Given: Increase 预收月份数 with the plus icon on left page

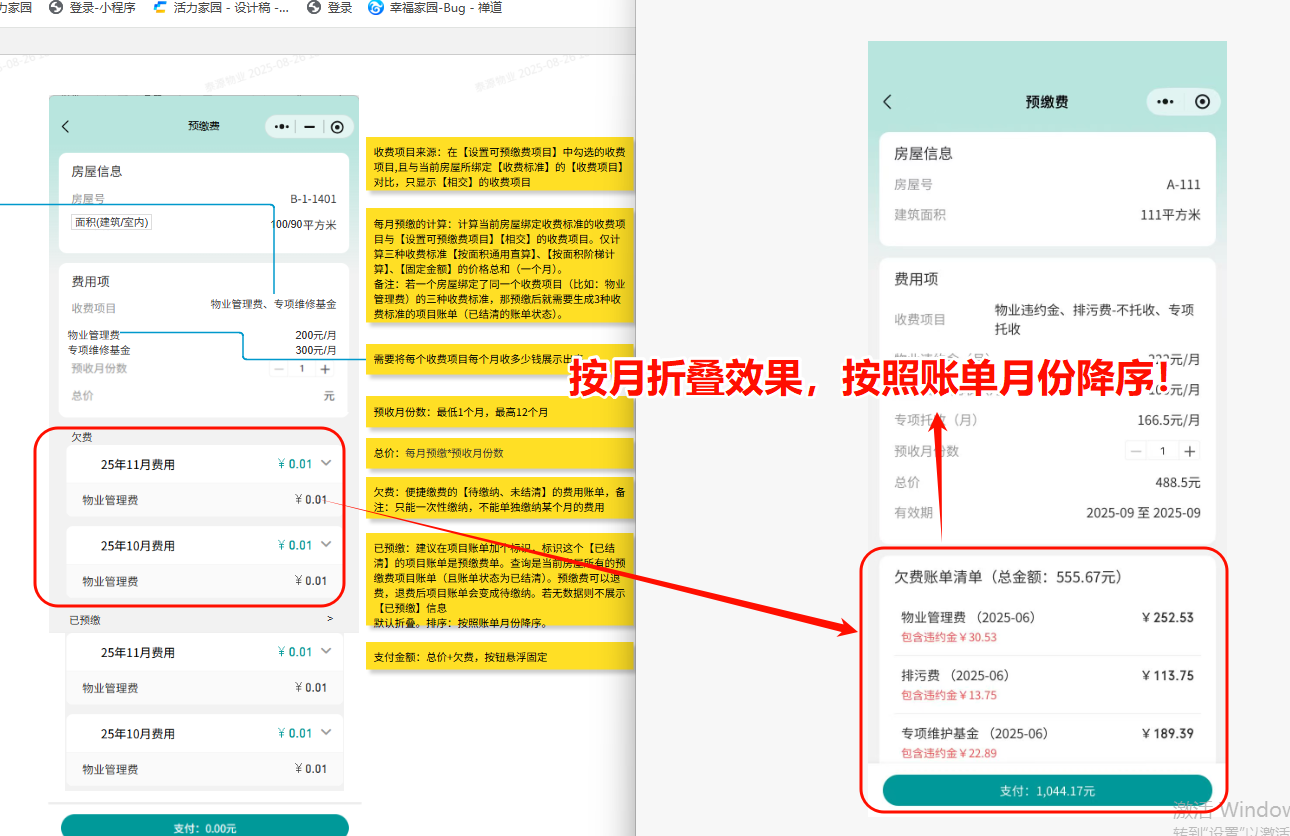Looking at the screenshot, I should pos(324,368).
